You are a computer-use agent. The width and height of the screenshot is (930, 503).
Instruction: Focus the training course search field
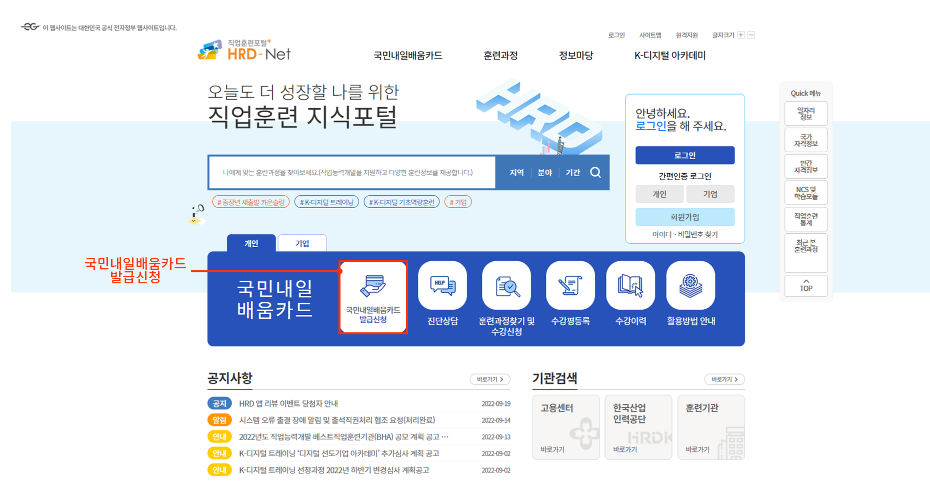tap(352, 173)
